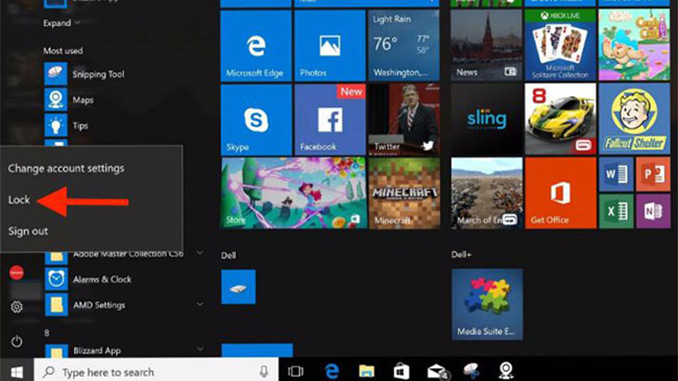Choose Lock from account menu
This screenshot has height=381, width=678.
19,200
